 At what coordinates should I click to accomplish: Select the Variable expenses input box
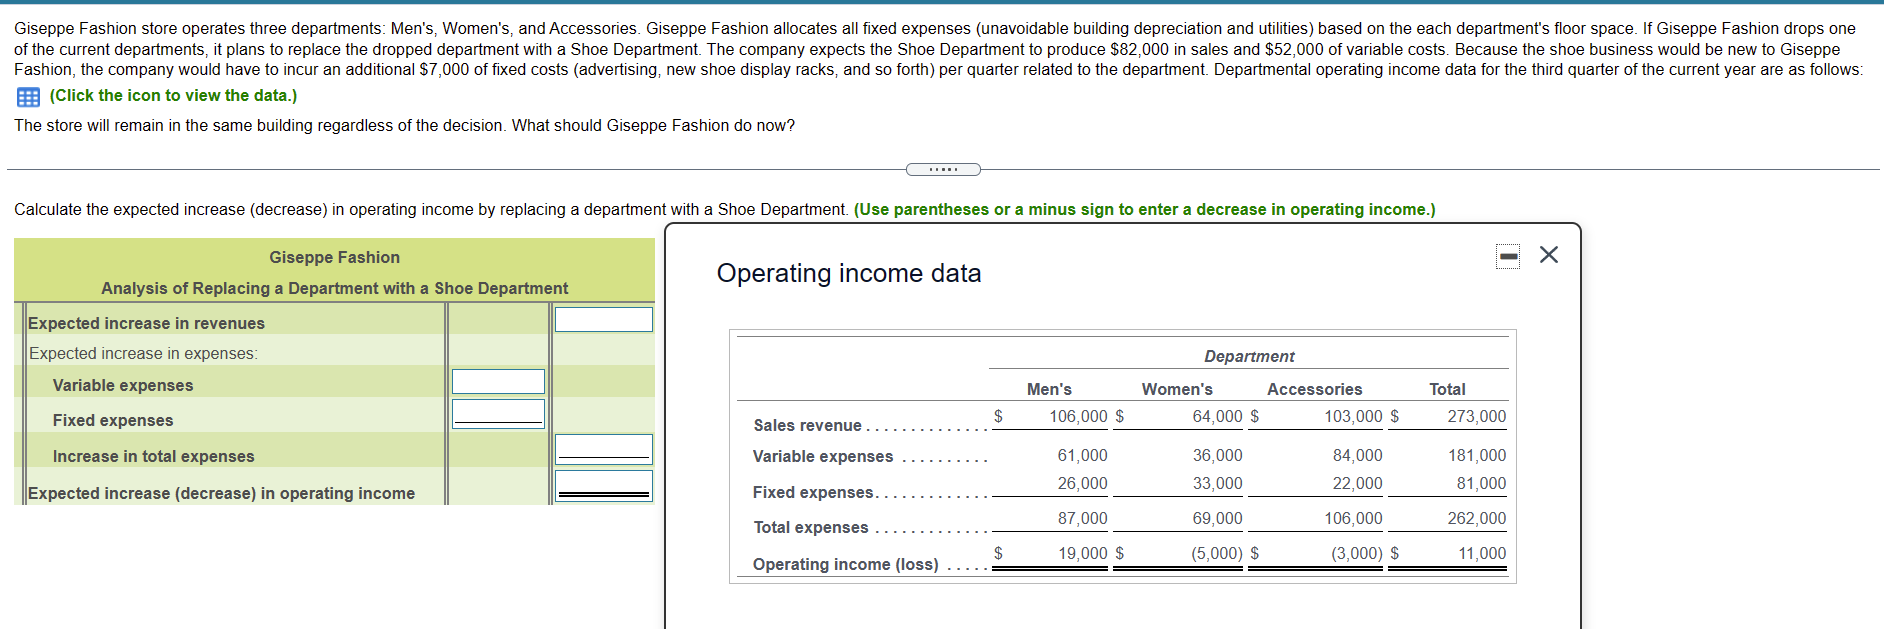point(498,381)
